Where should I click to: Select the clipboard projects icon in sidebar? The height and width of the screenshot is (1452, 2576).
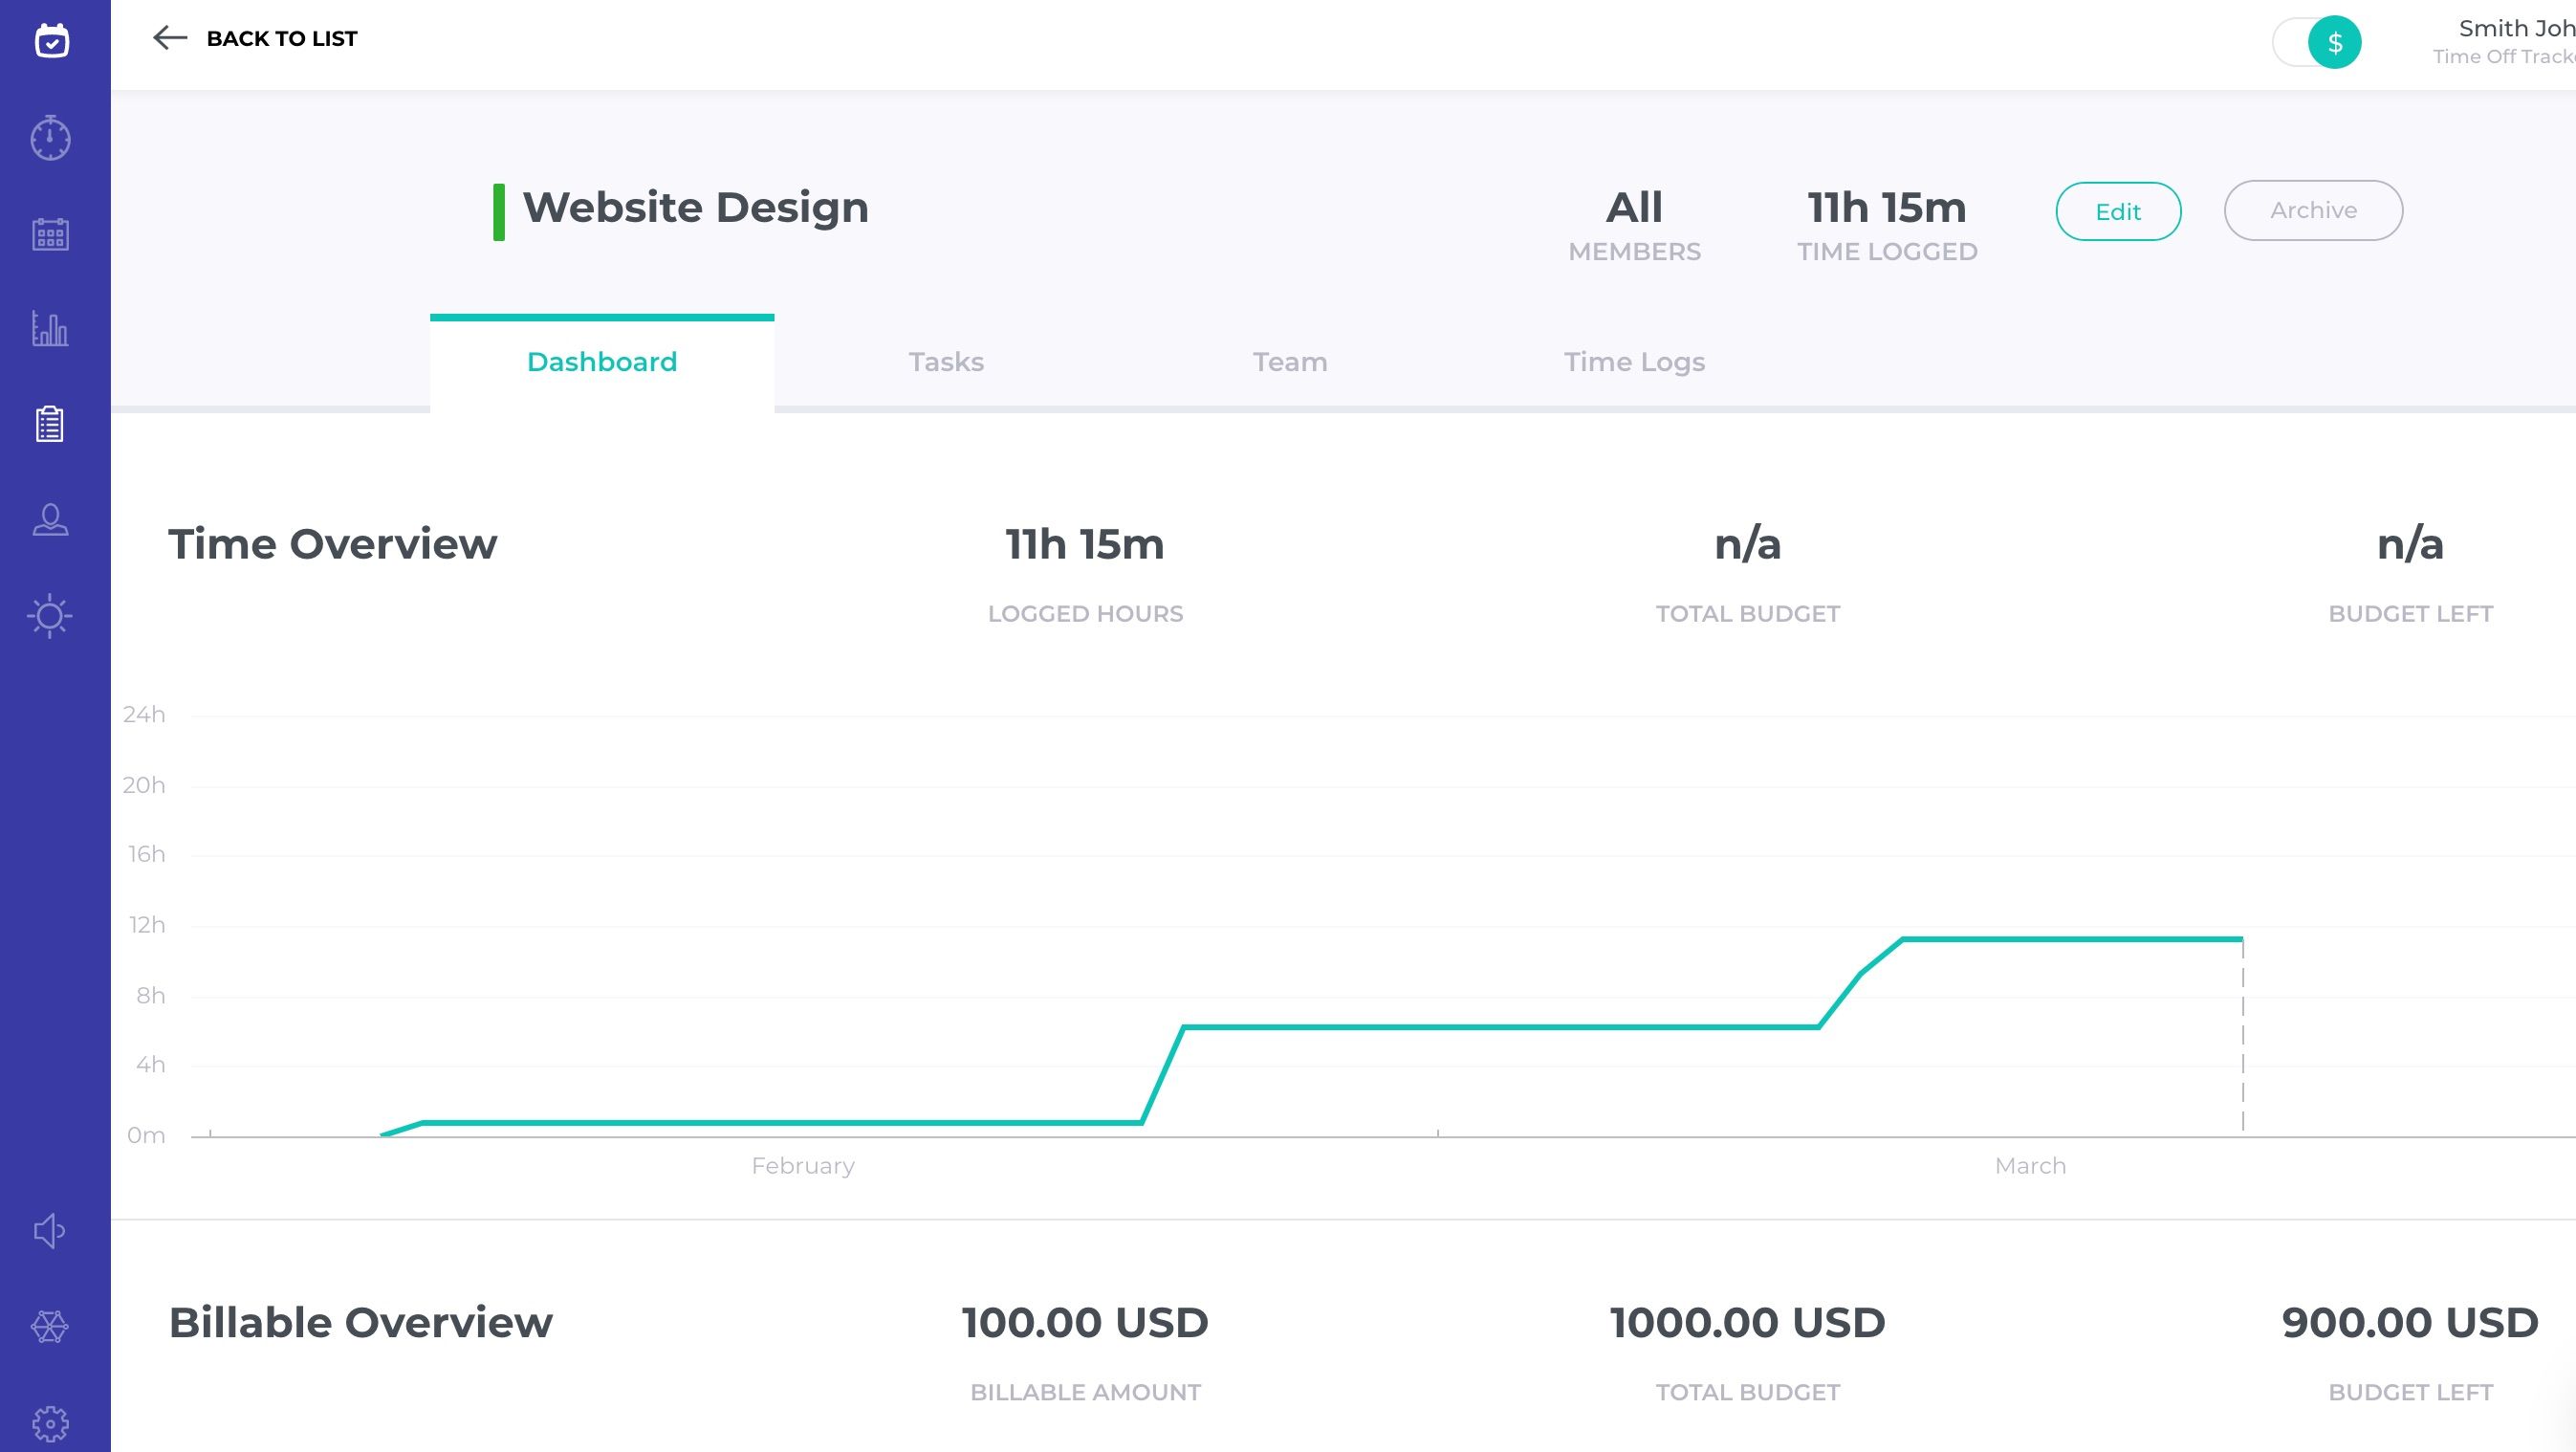[x=50, y=424]
